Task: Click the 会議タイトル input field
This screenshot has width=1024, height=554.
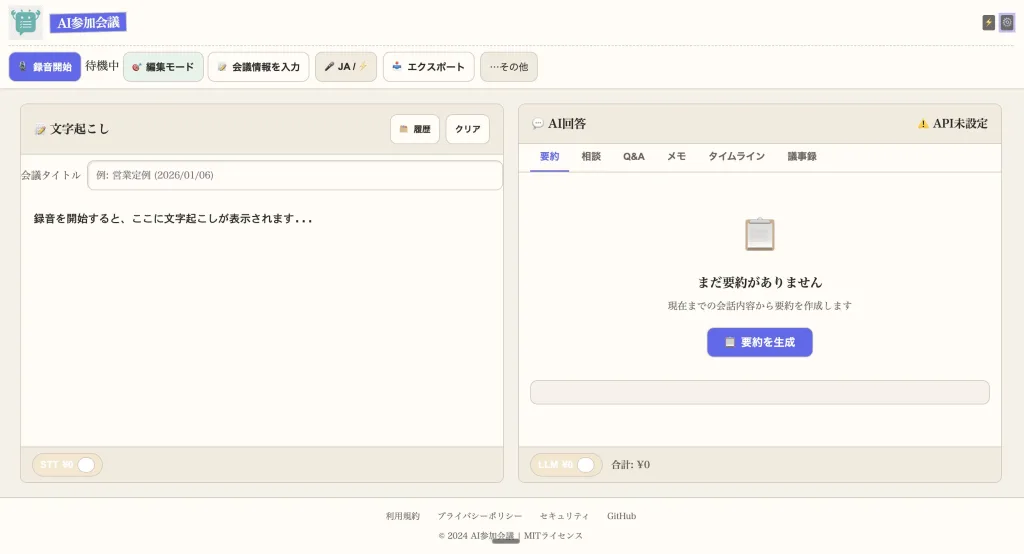Action: click(295, 175)
